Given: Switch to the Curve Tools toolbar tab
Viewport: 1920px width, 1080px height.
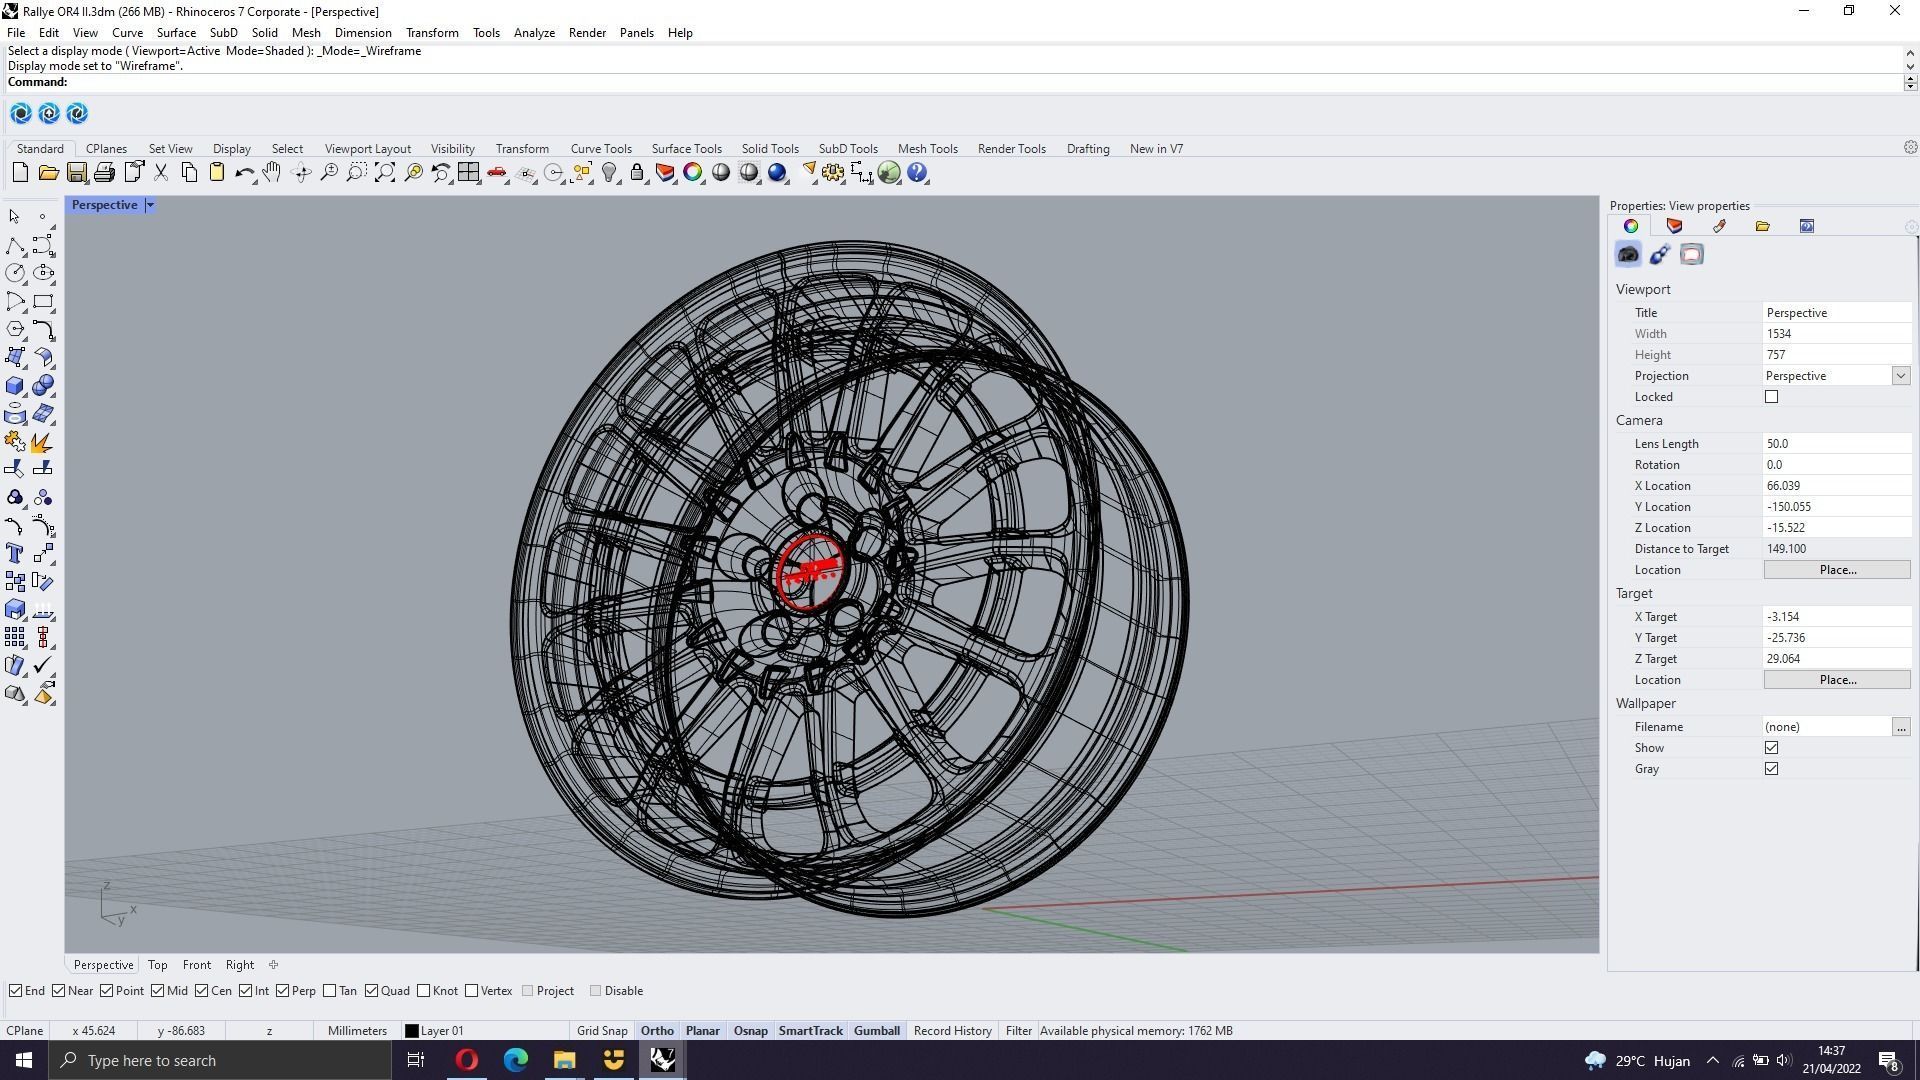Looking at the screenshot, I should click(x=601, y=149).
